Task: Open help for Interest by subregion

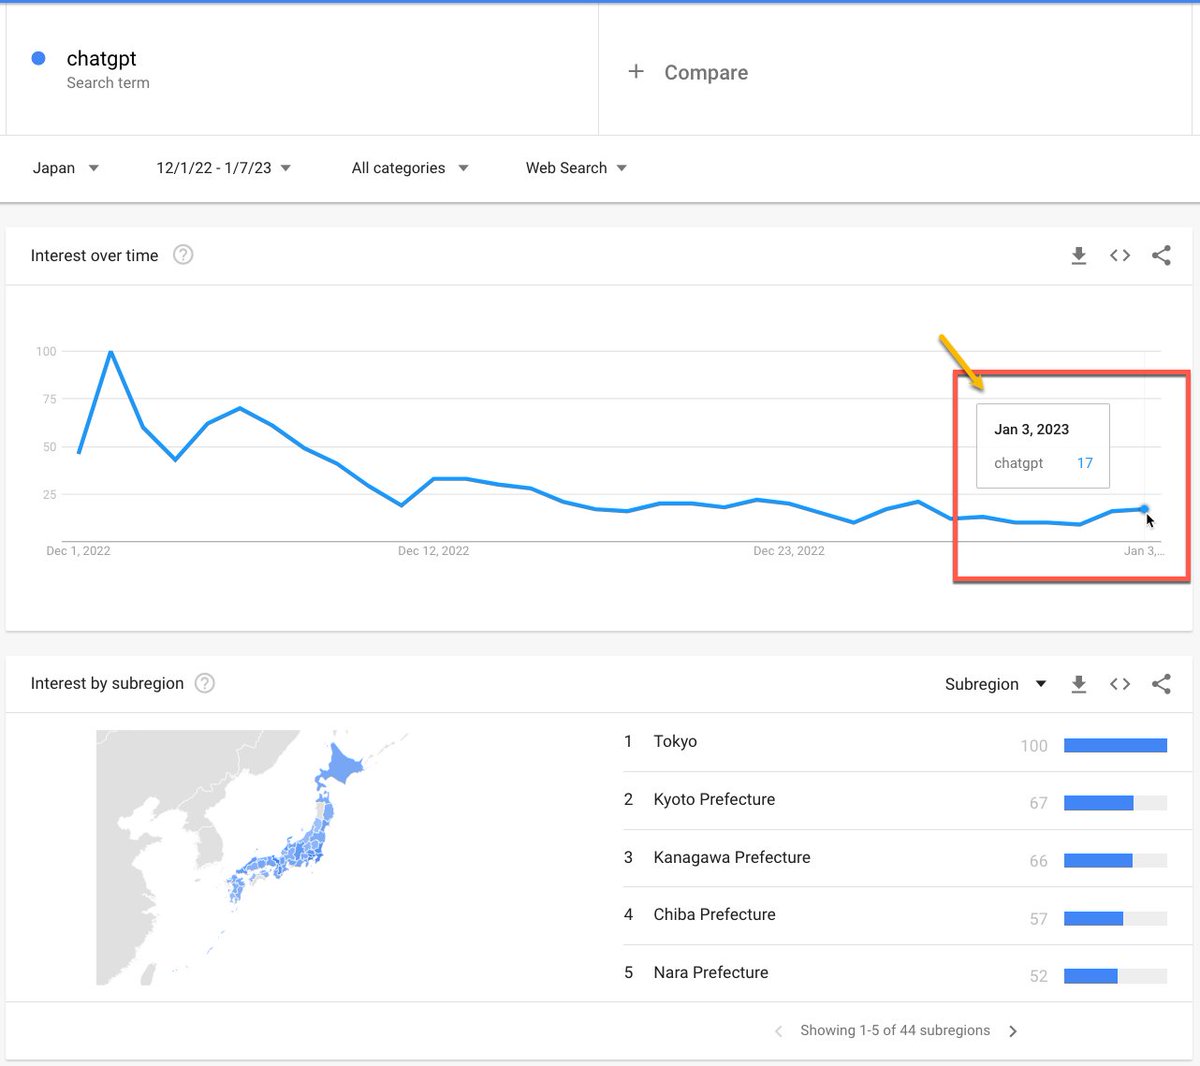Action: [205, 683]
